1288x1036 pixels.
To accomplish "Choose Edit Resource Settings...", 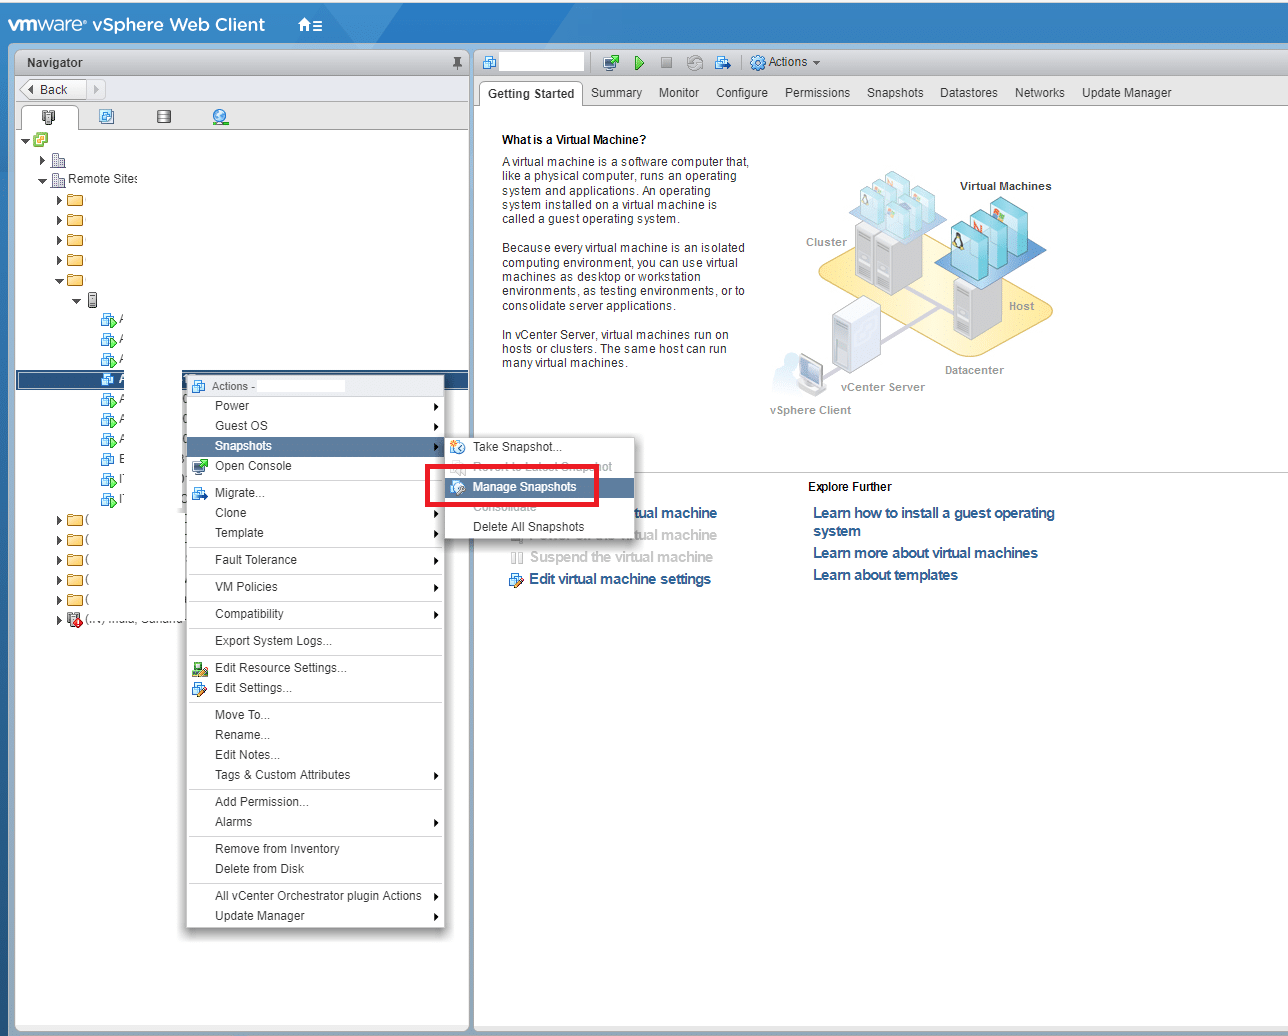I will [315, 668].
